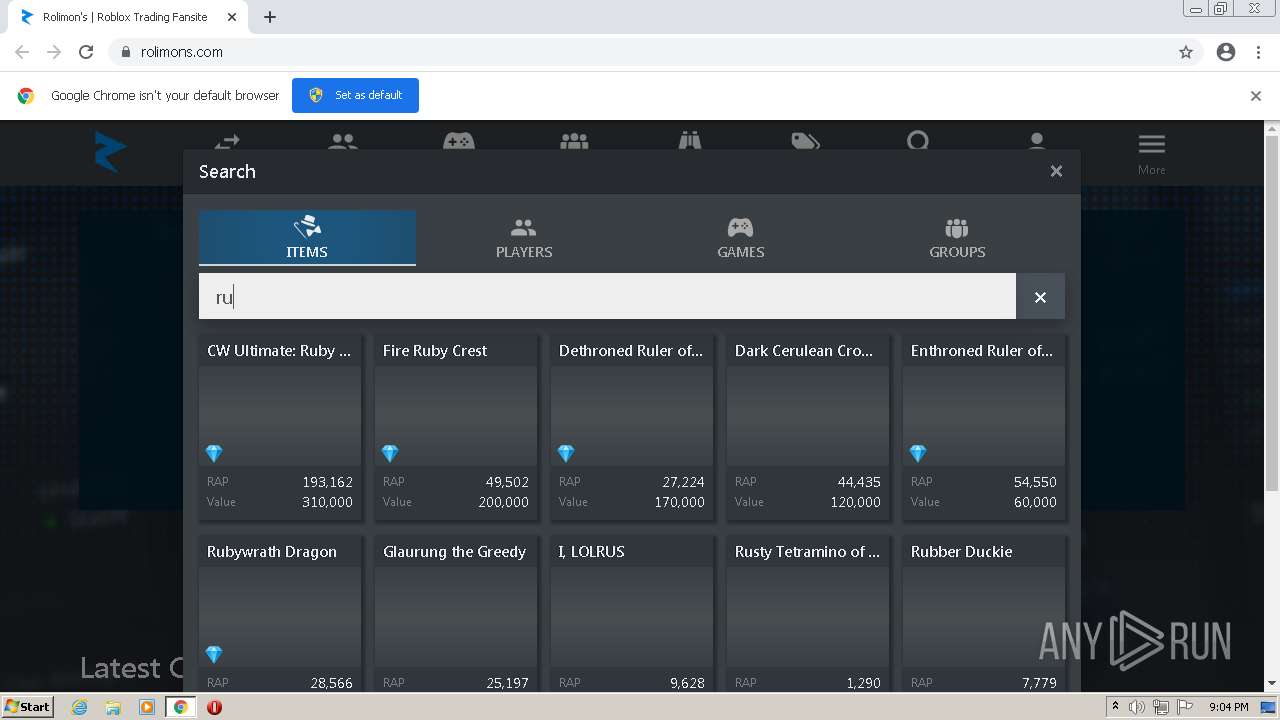Switch to the Games search tab

point(741,238)
